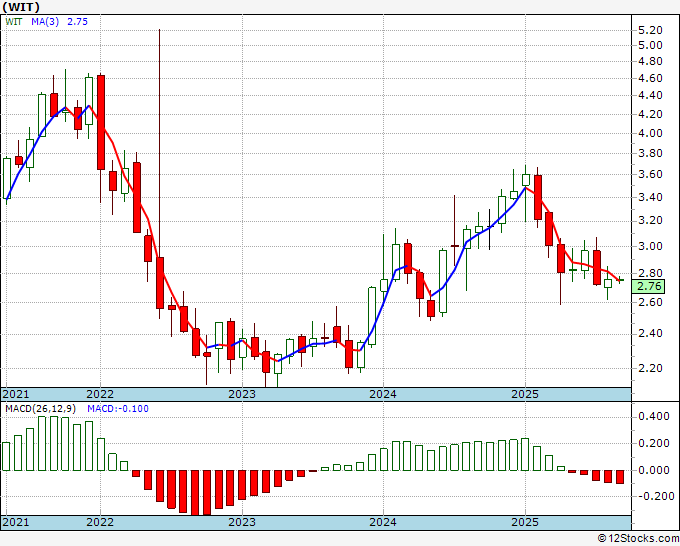Click the 3.00 price axis label

(651, 246)
